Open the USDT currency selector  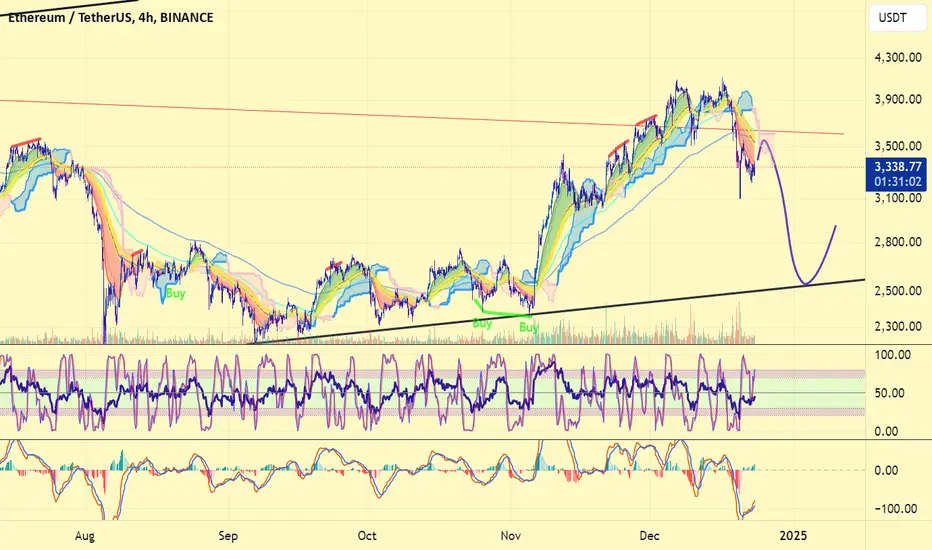tap(896, 18)
